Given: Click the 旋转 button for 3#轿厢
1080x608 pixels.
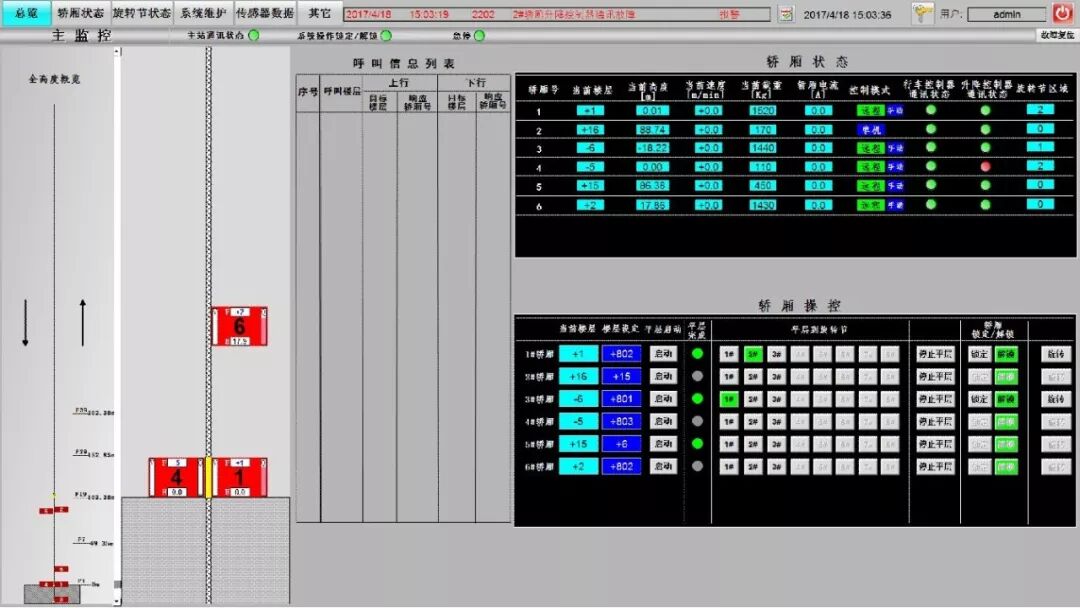Looking at the screenshot, I should click(x=1054, y=399).
